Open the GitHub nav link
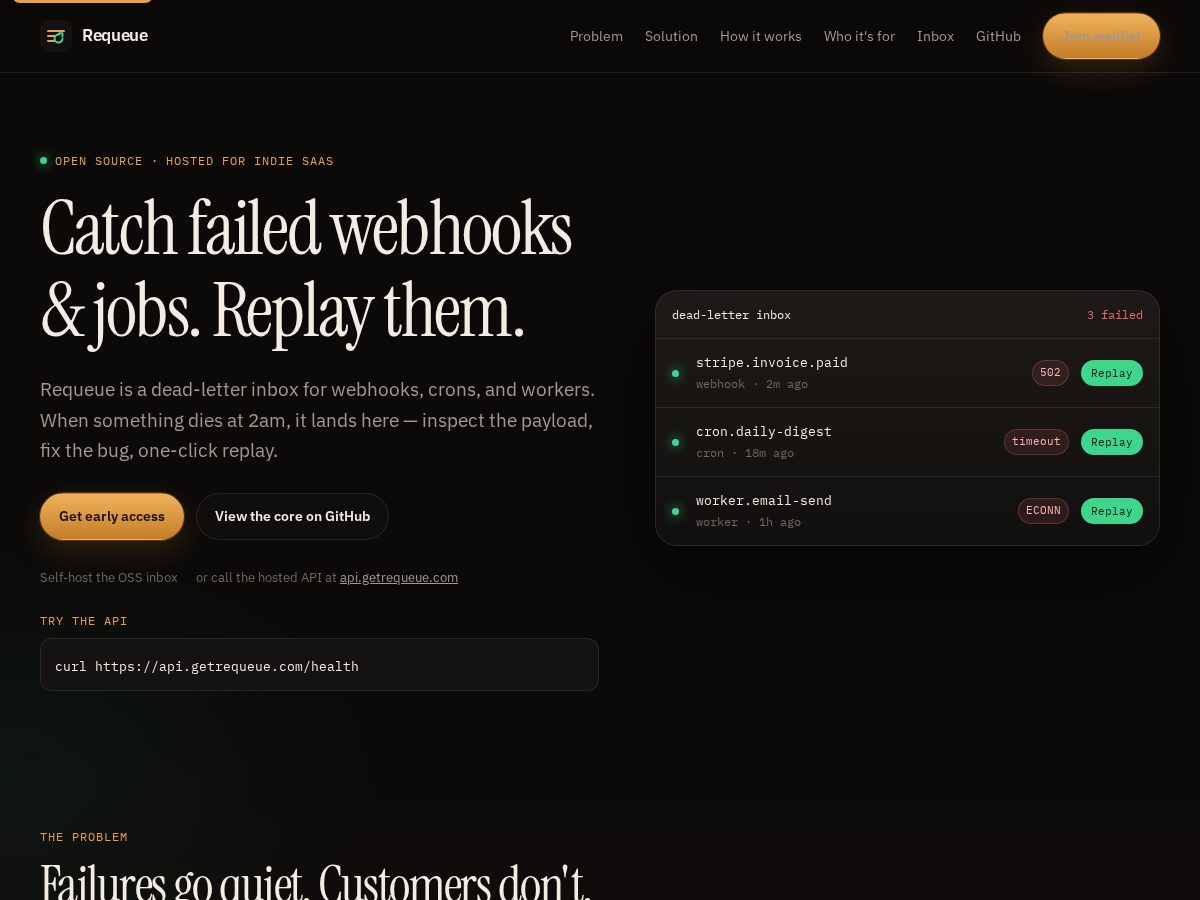 [x=998, y=36]
